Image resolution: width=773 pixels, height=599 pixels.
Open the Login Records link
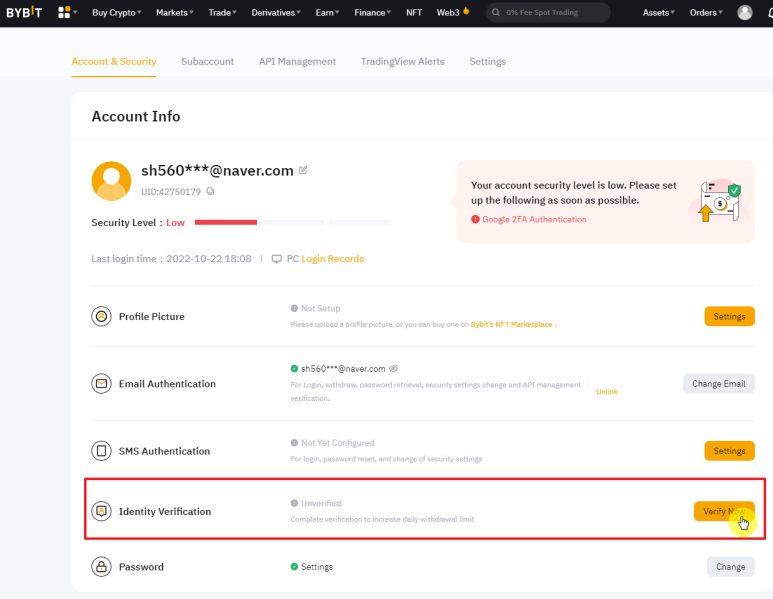[332, 259]
